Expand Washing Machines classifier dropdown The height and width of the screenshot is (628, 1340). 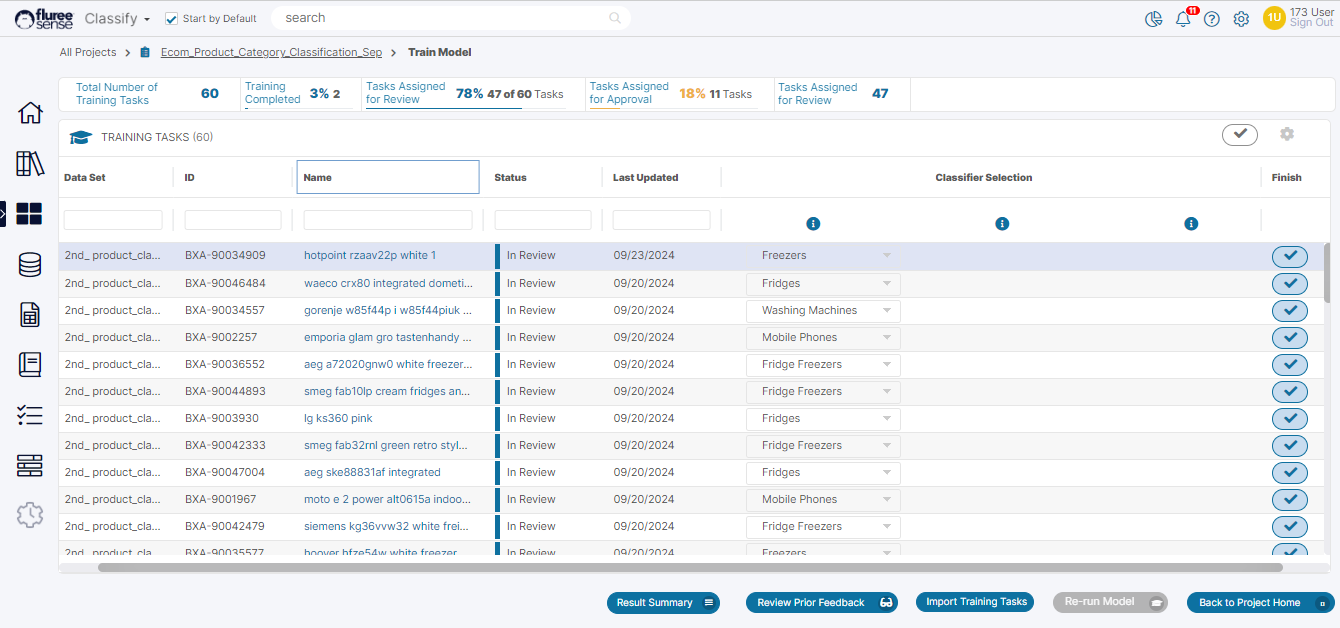pyautogui.click(x=823, y=311)
